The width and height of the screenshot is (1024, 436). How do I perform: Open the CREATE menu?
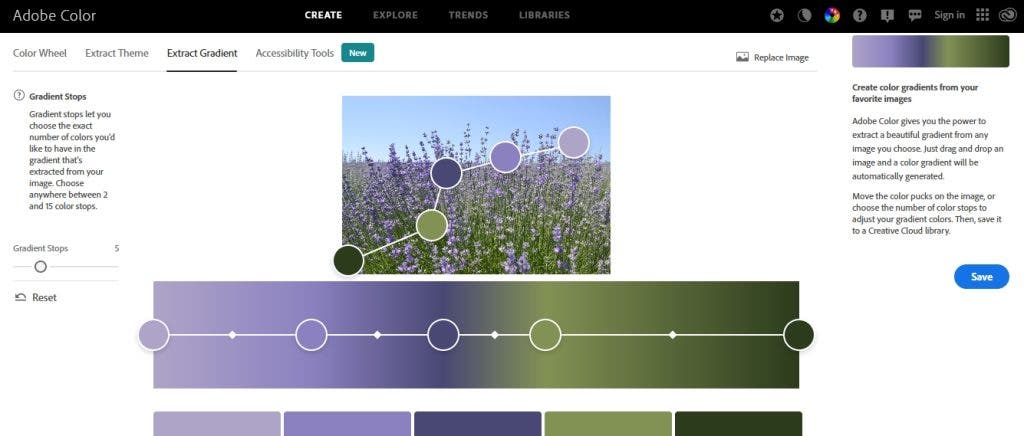coord(323,15)
